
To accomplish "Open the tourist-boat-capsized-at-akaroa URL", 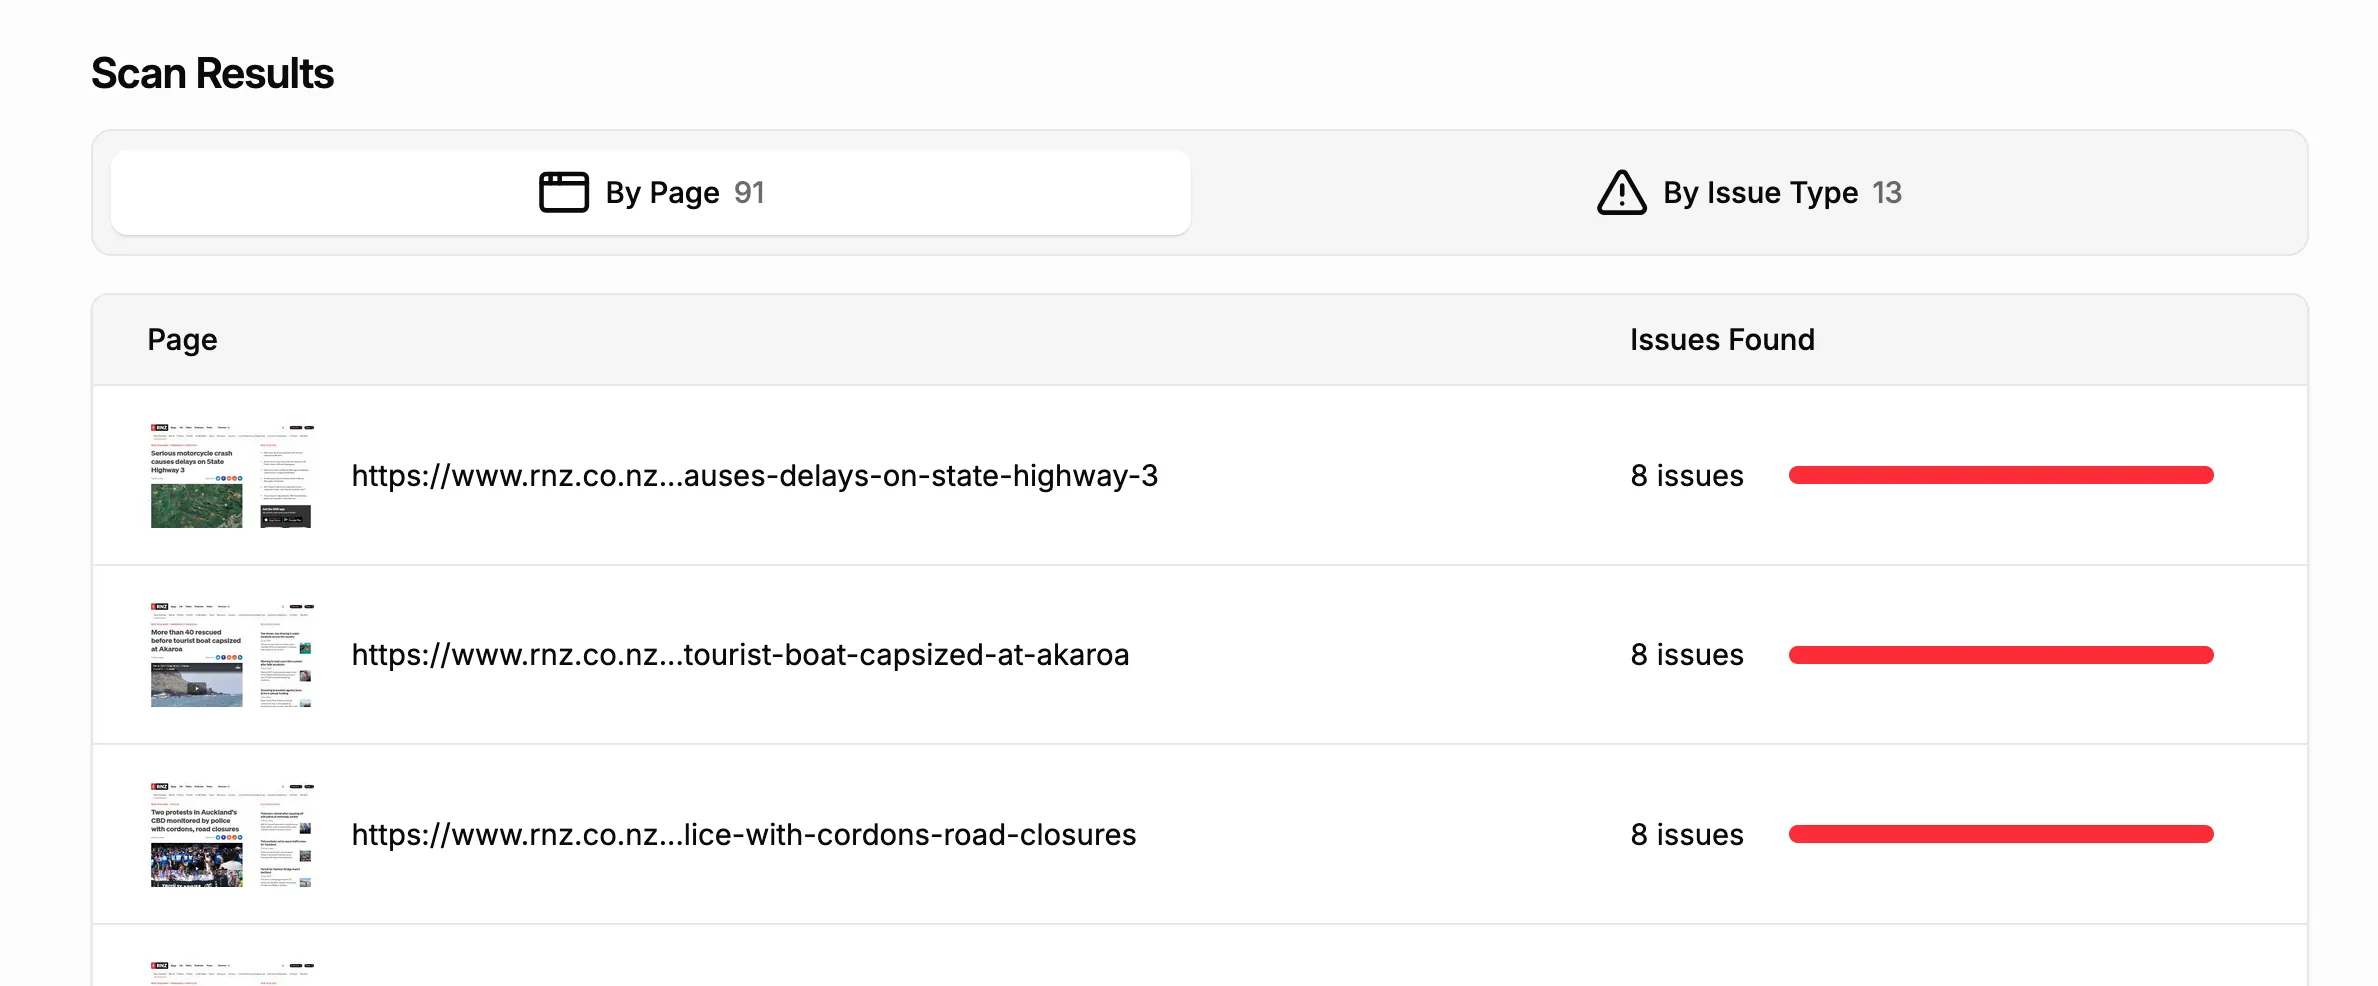I will point(740,655).
